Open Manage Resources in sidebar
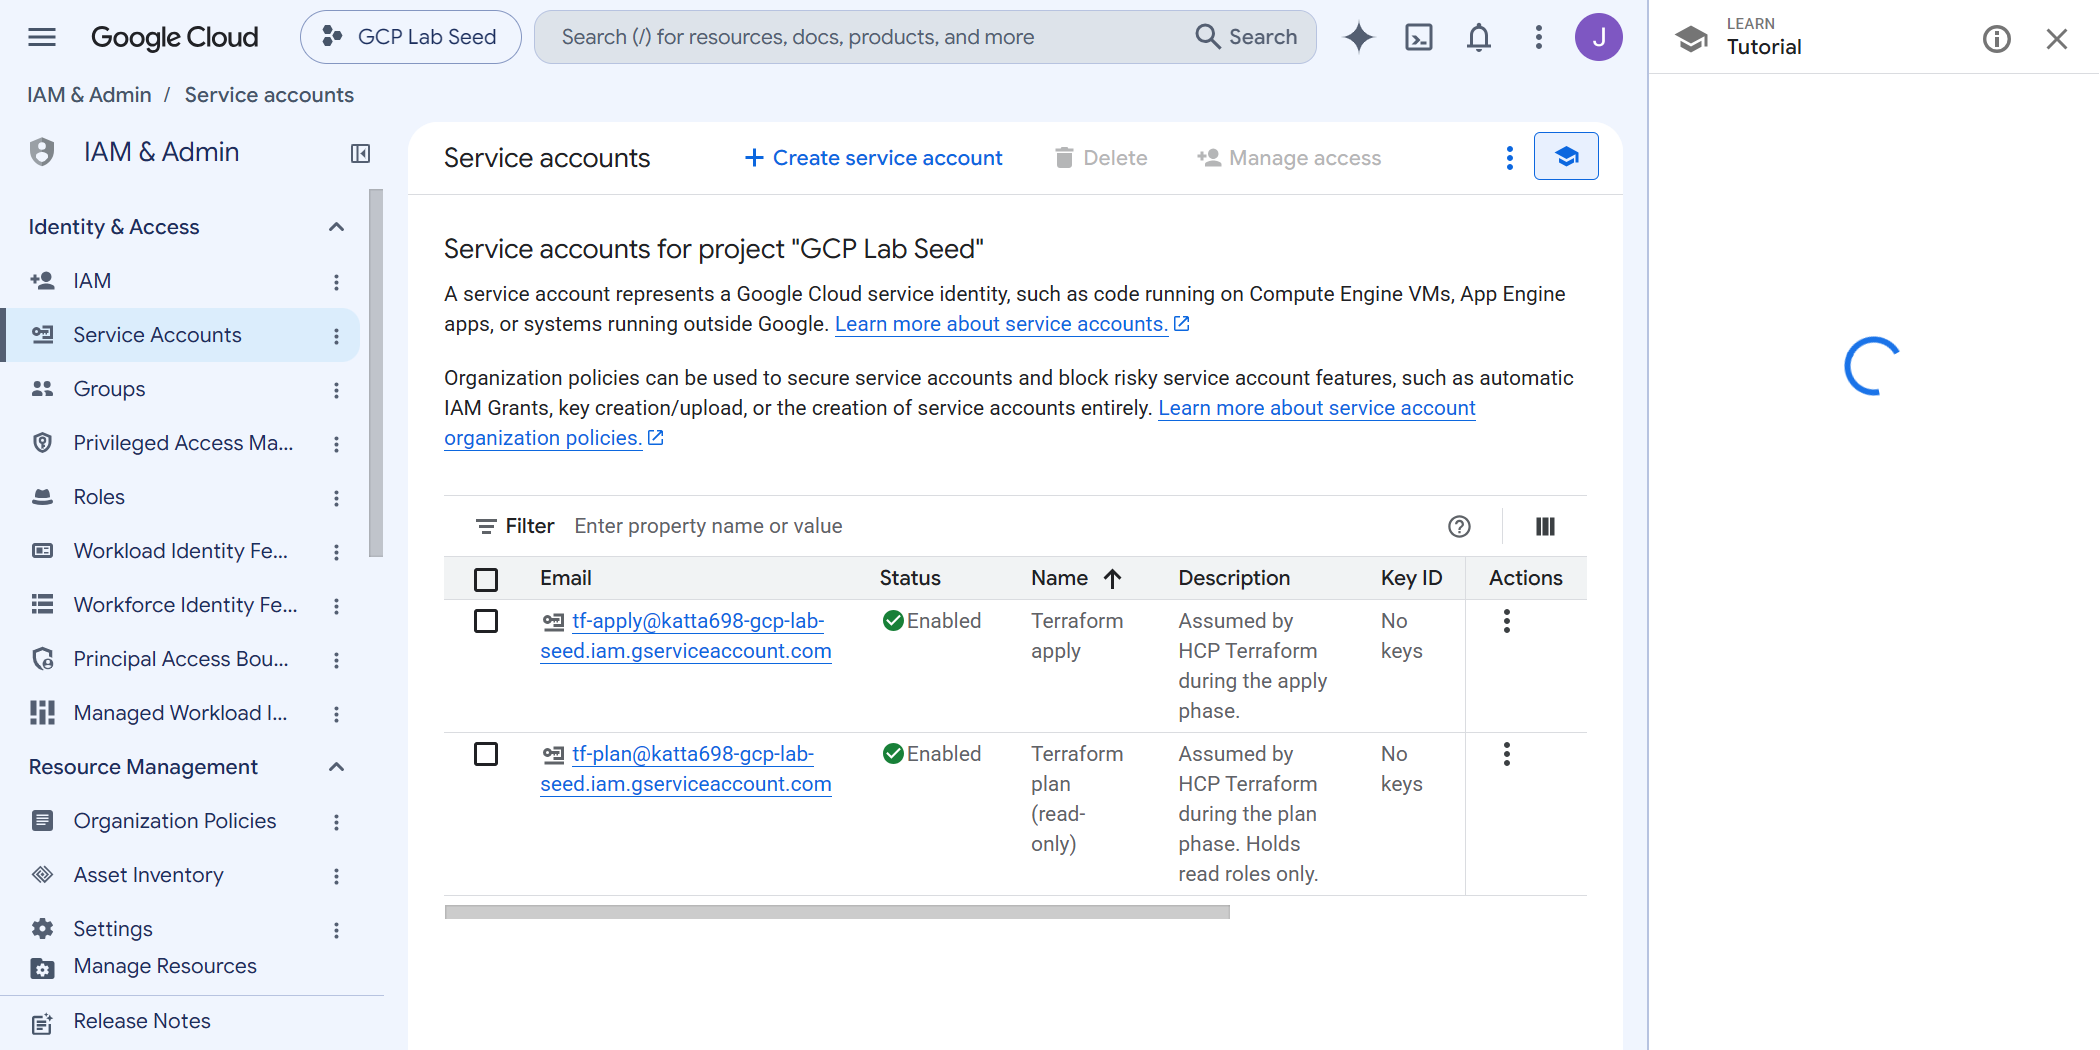The height and width of the screenshot is (1050, 2100). point(165,966)
